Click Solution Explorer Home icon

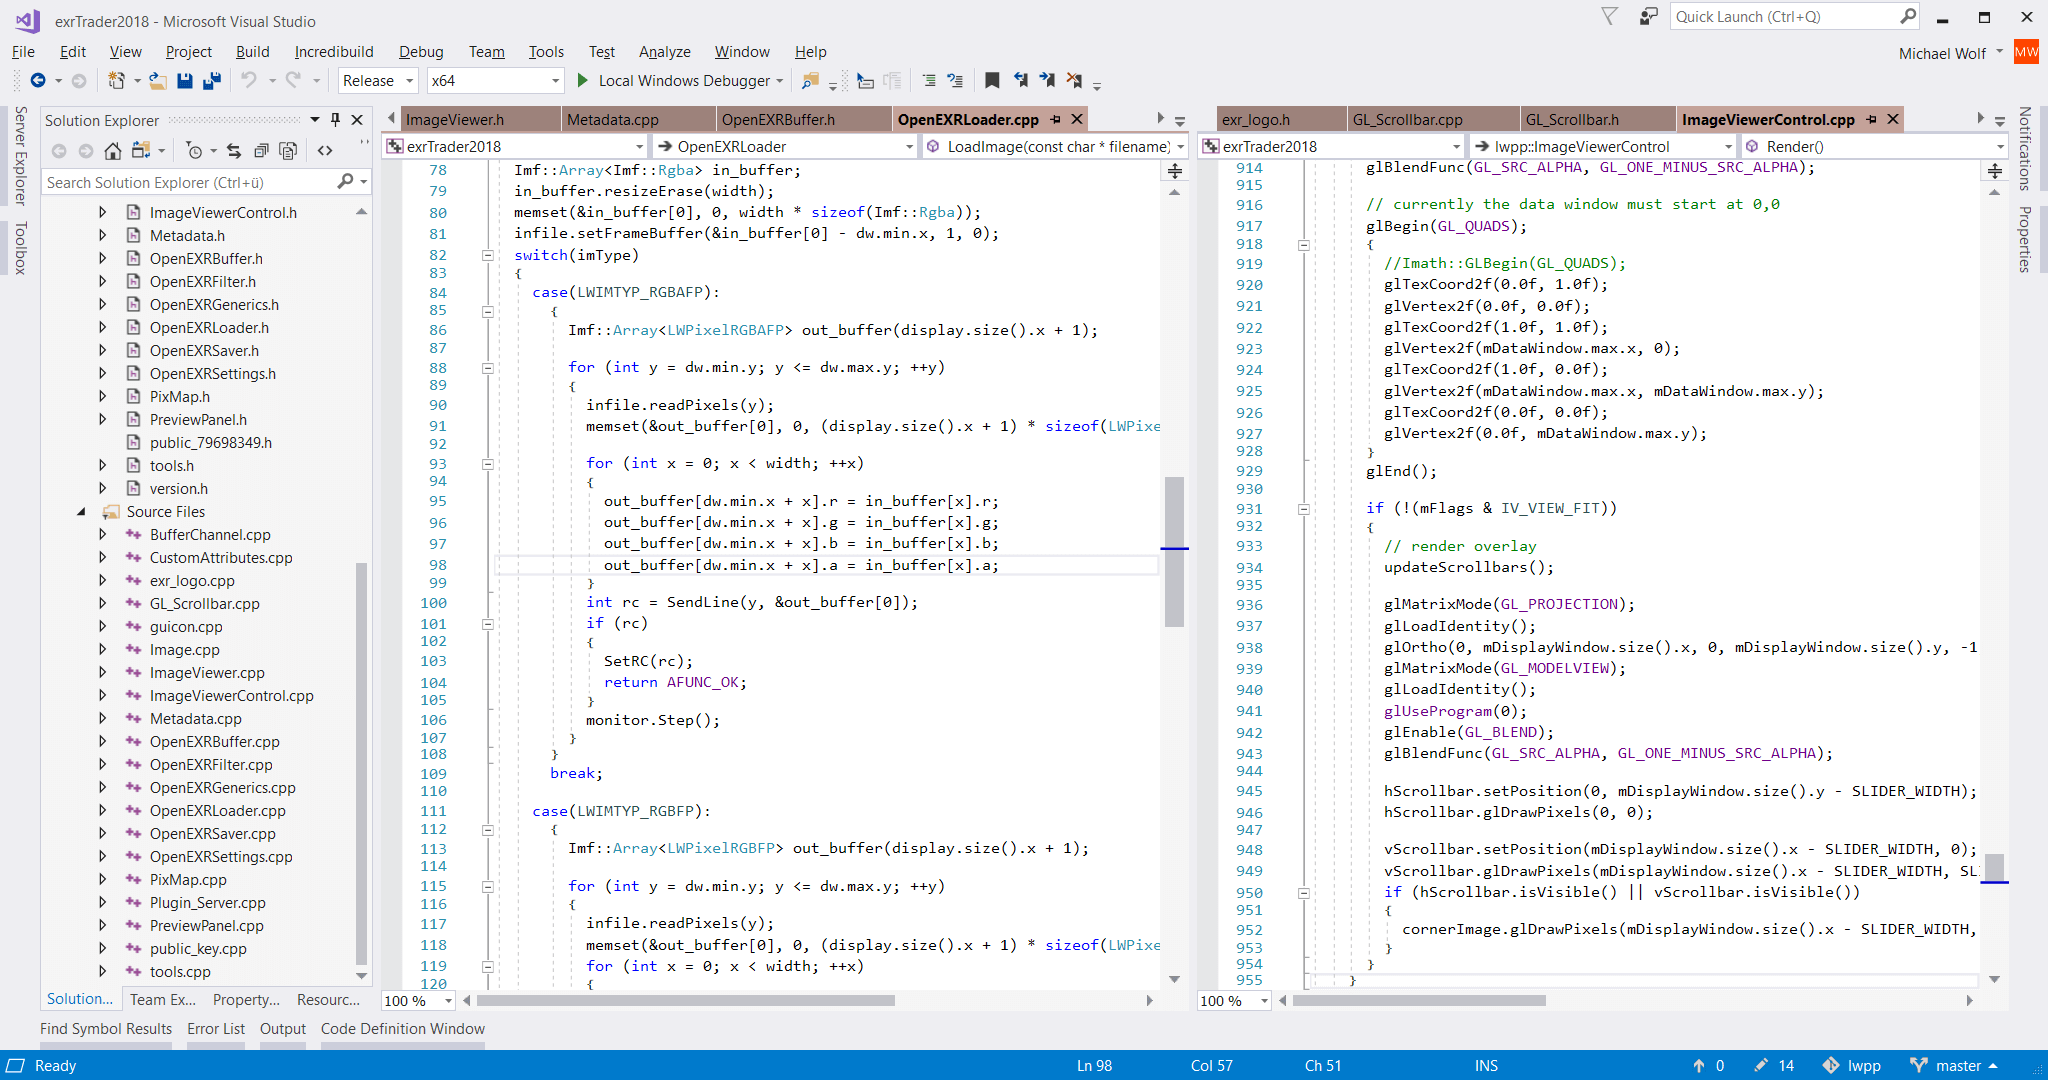click(113, 151)
